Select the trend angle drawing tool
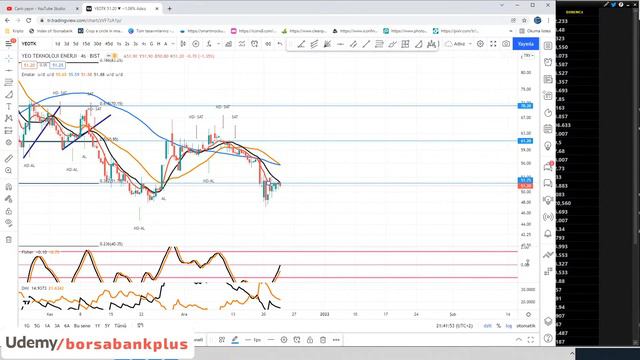 301,44
